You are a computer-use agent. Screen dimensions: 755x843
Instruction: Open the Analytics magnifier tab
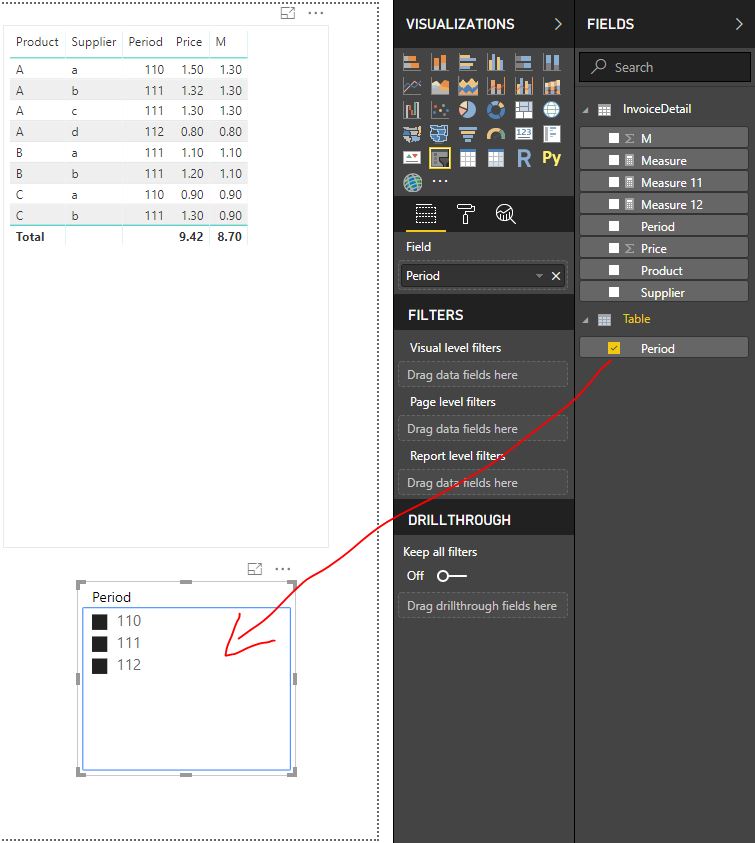[x=505, y=214]
